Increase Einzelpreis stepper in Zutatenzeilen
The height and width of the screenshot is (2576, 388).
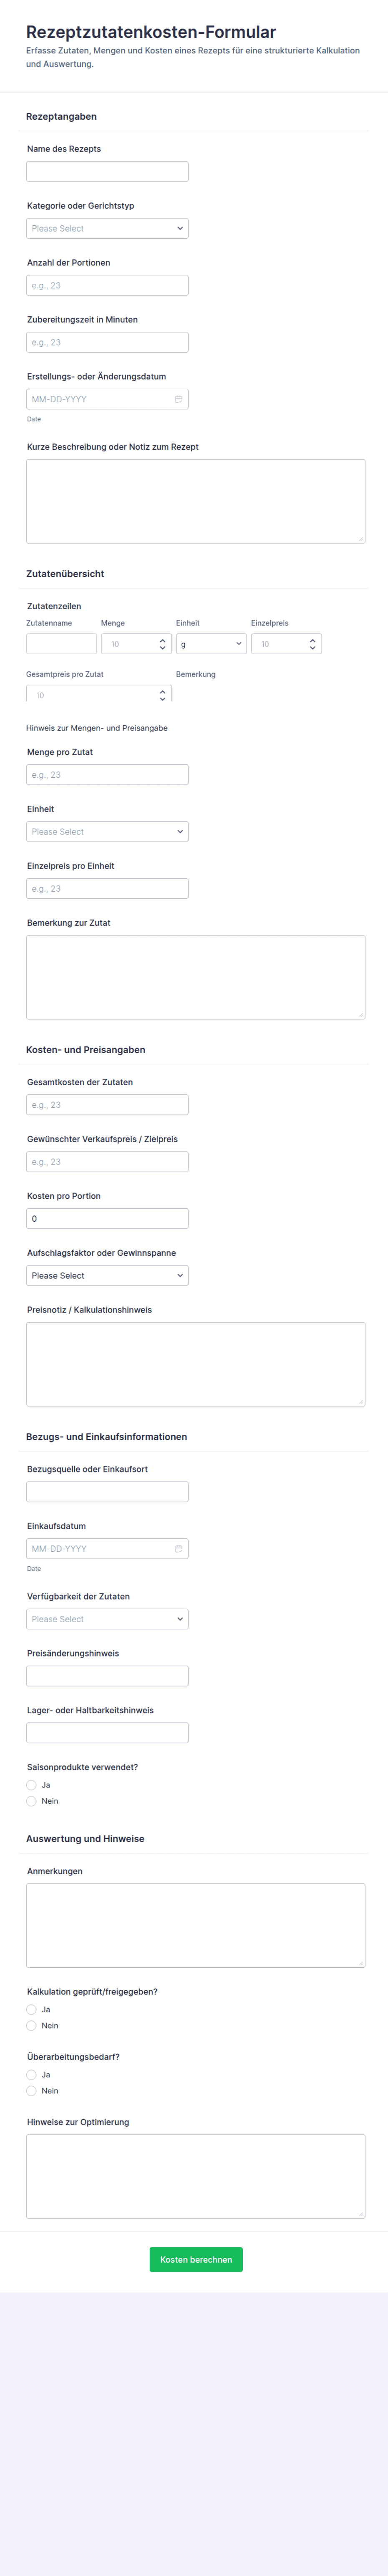click(312, 640)
